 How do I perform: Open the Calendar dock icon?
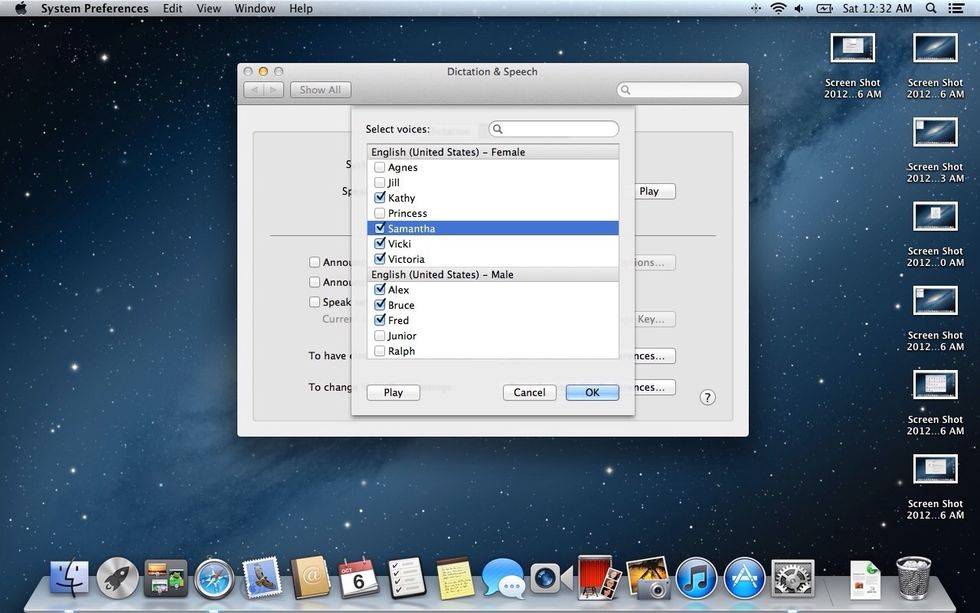click(358, 578)
